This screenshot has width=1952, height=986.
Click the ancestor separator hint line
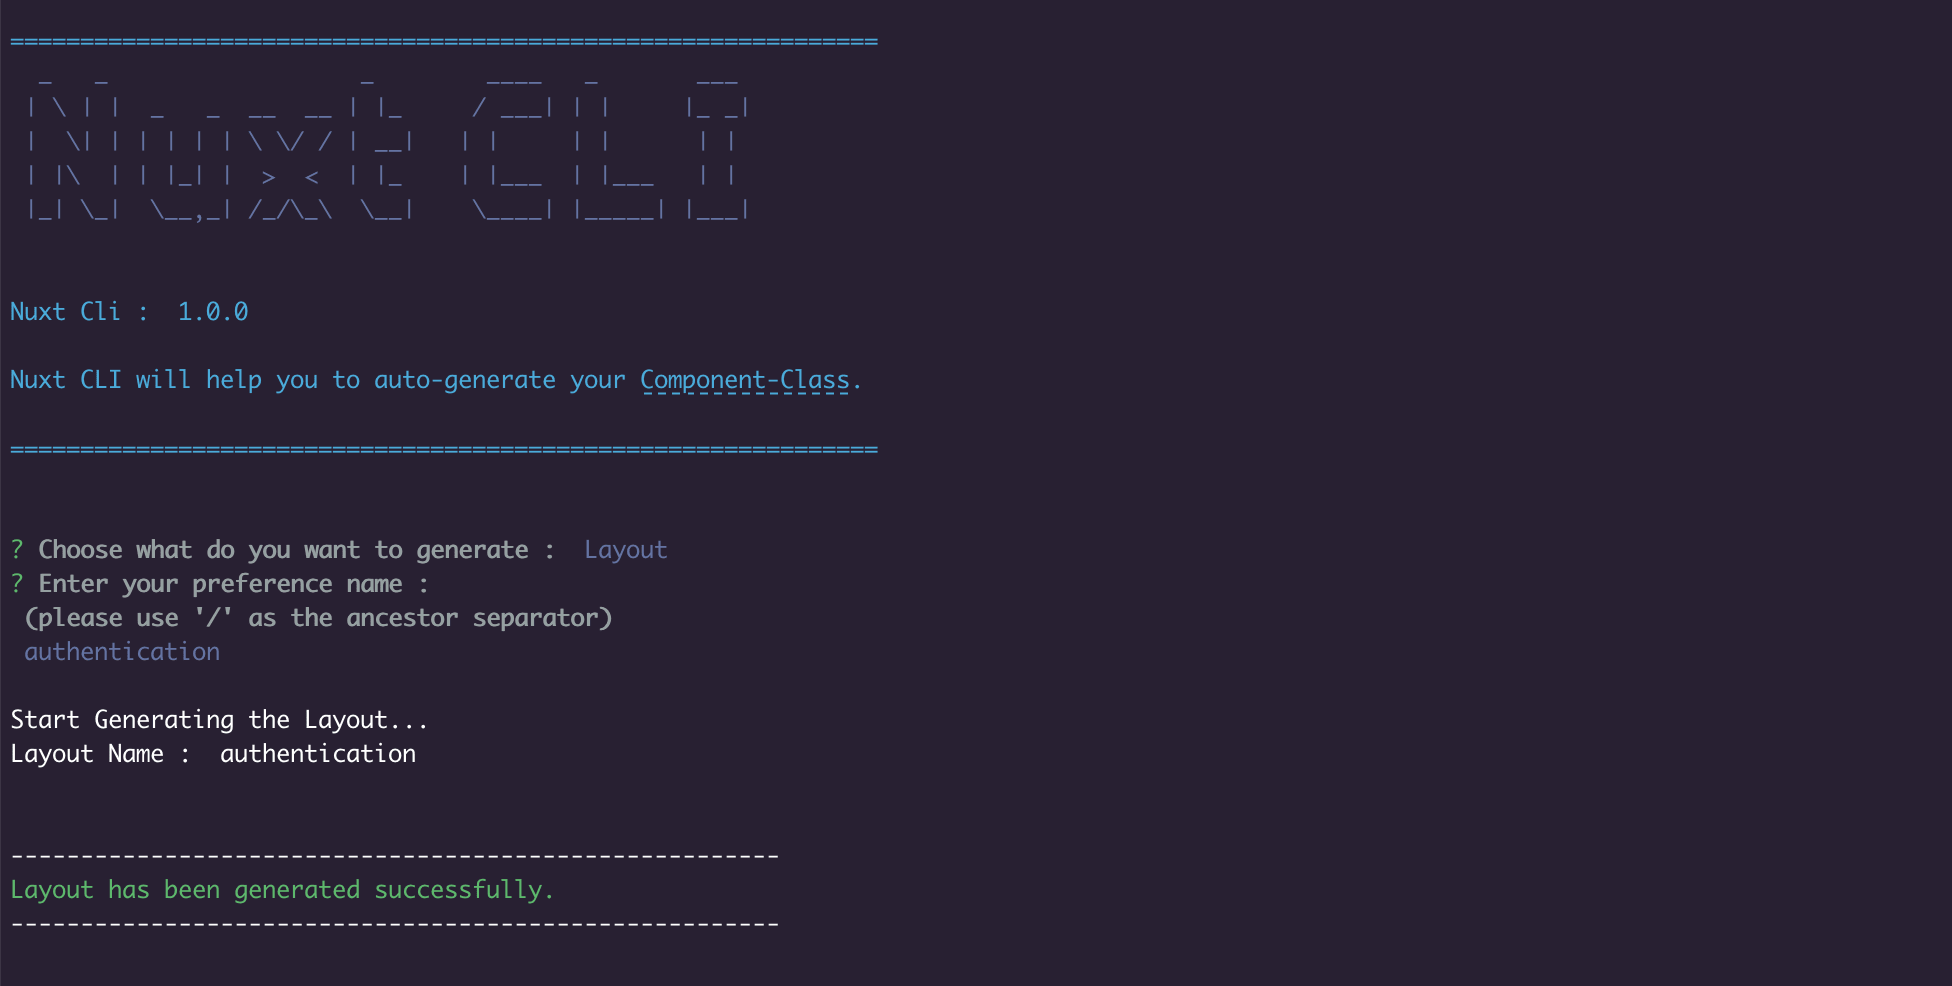pyautogui.click(x=318, y=618)
